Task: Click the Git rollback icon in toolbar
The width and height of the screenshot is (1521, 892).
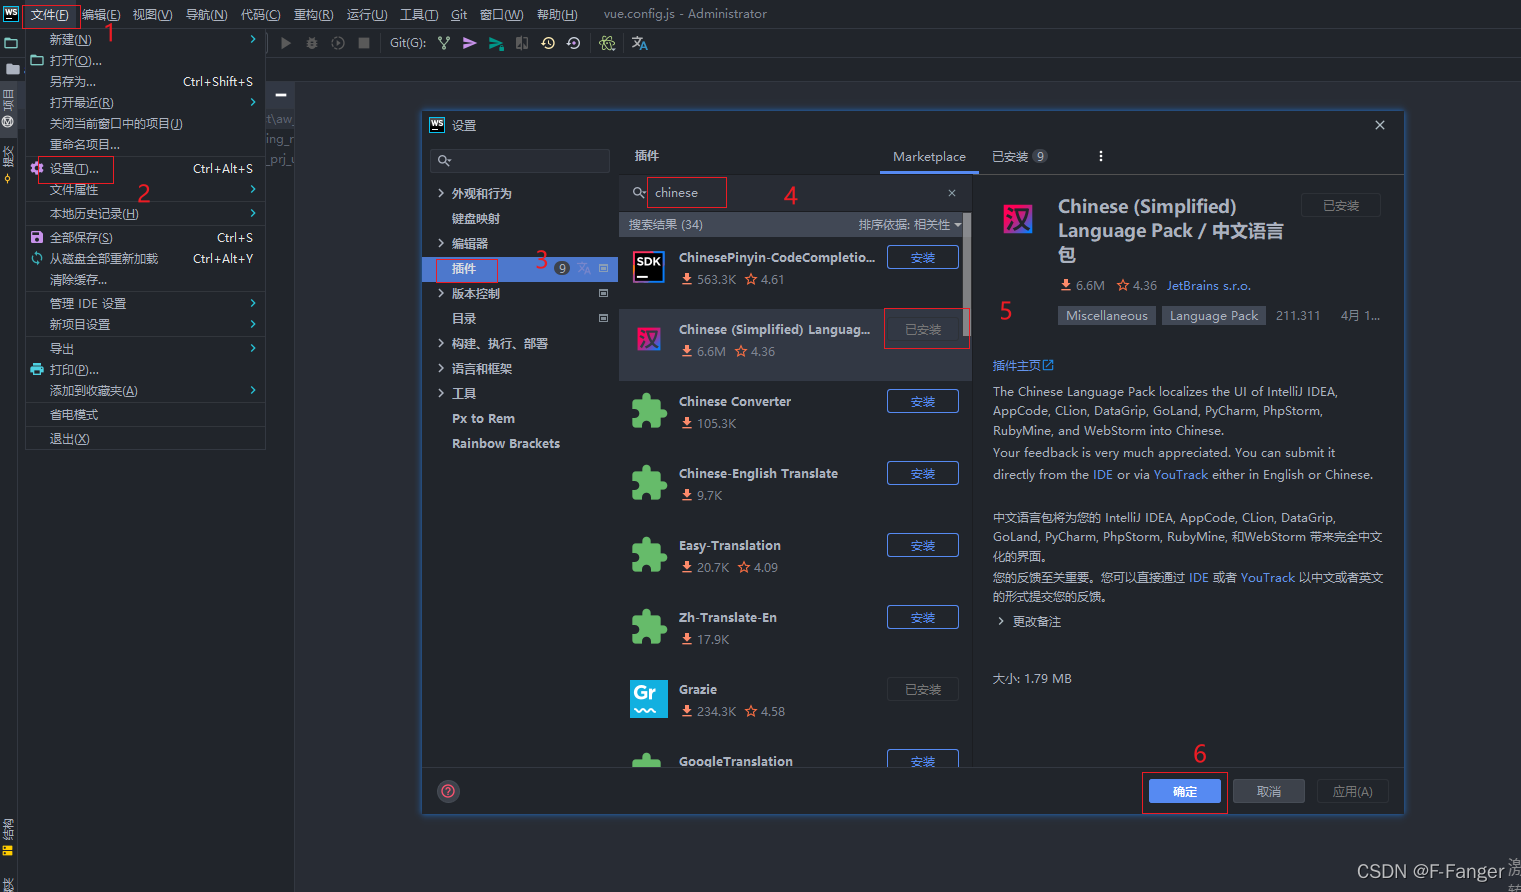Action: point(573,43)
